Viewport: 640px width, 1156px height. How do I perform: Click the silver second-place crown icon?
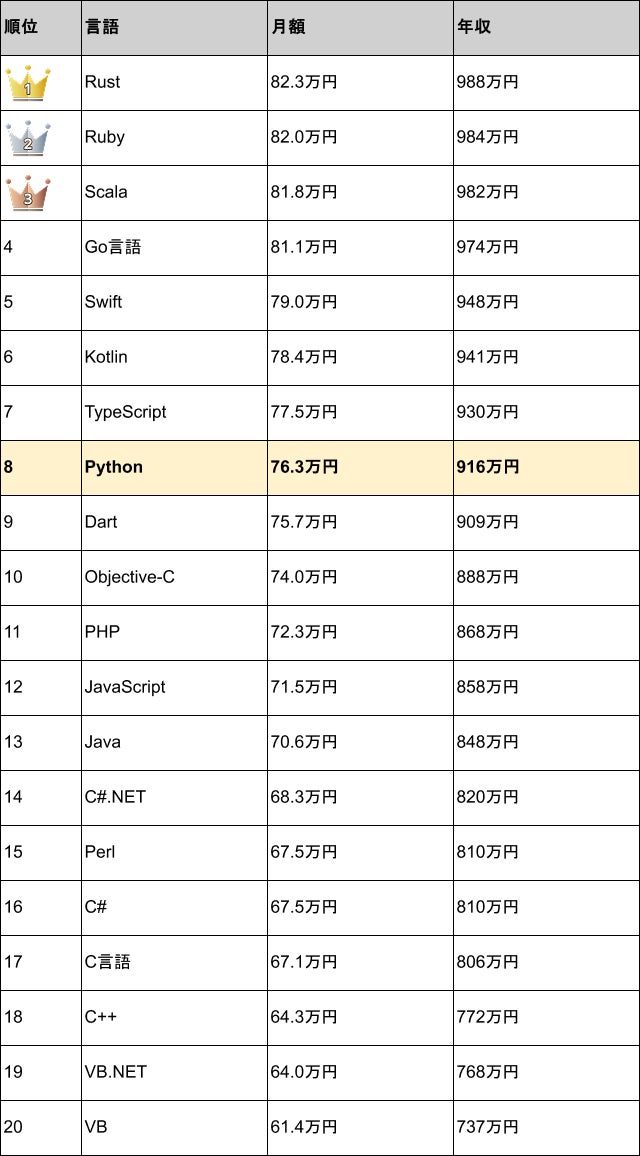pyautogui.click(x=28, y=138)
